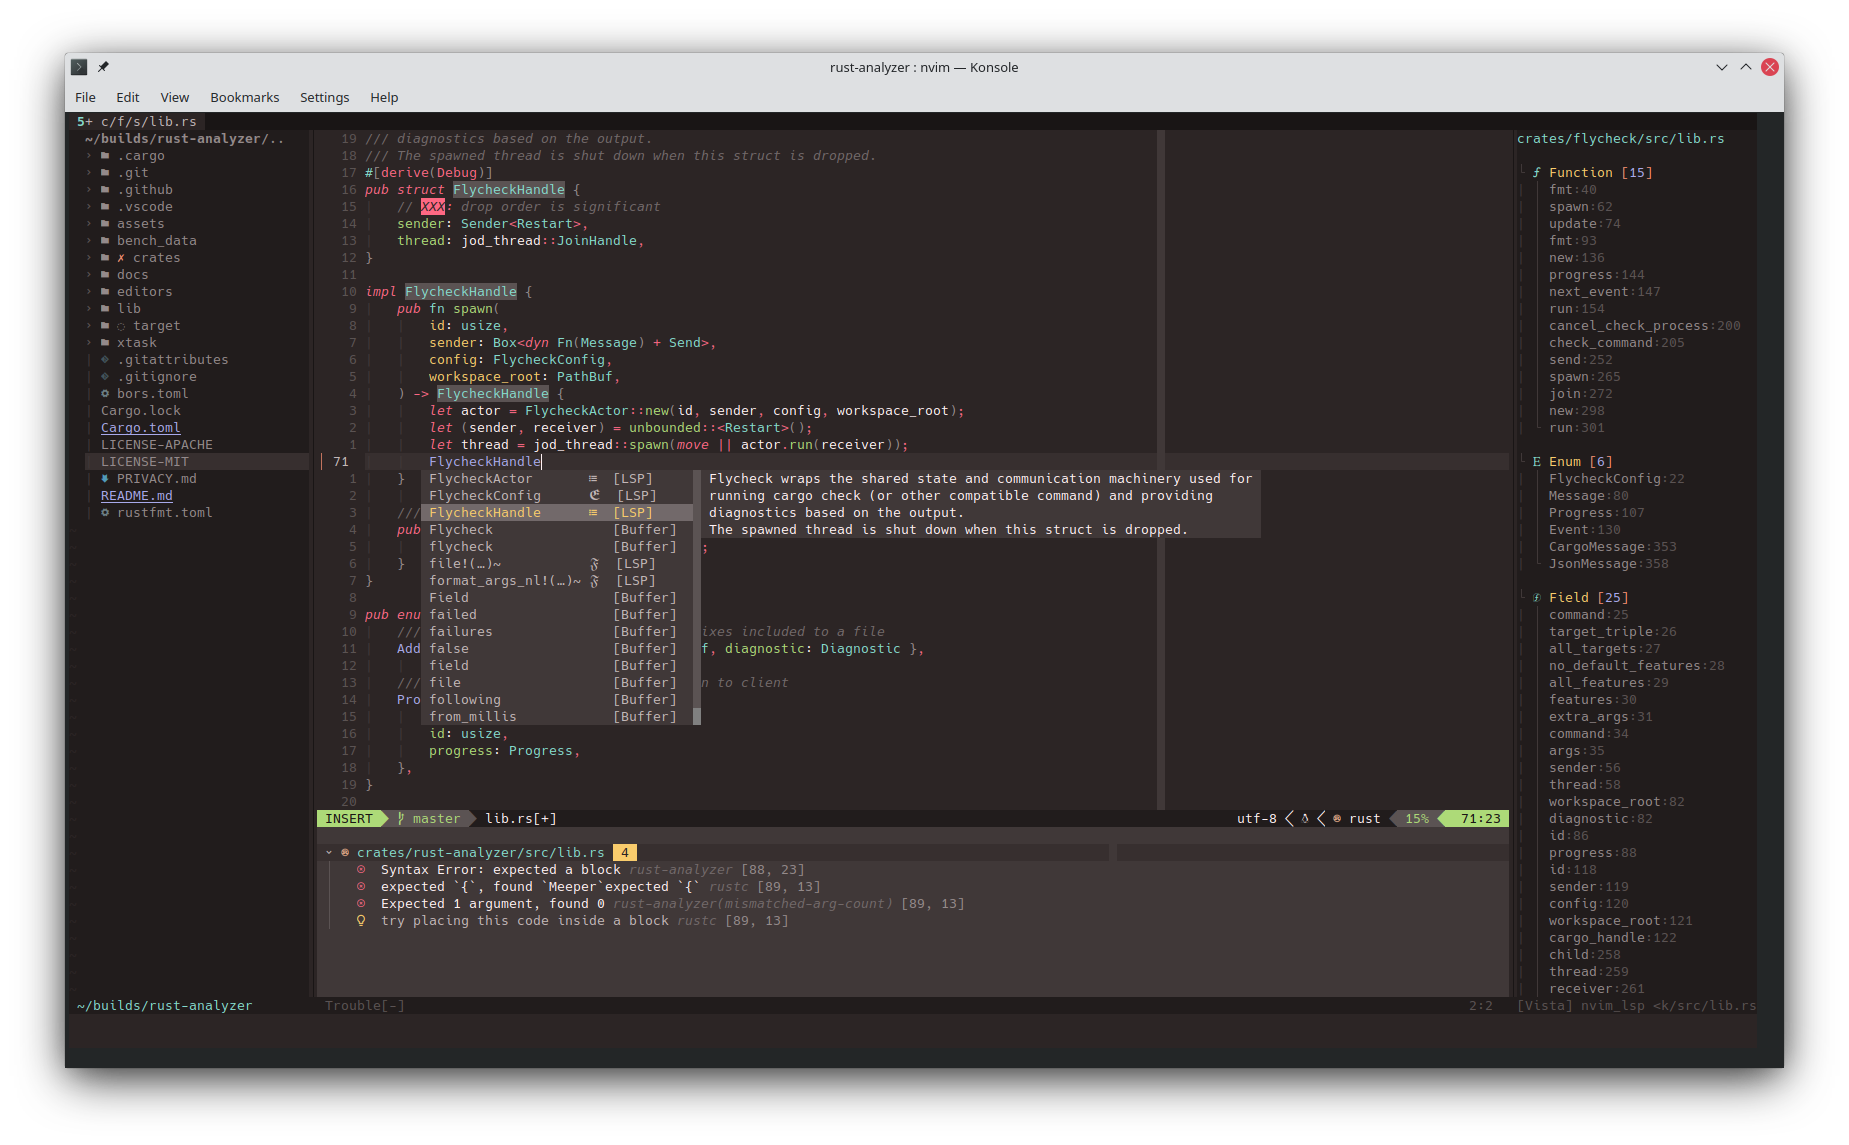1849x1145 pixels.
Task: Choose the Flycheck [Buffer] completion entry
Action: point(557,530)
